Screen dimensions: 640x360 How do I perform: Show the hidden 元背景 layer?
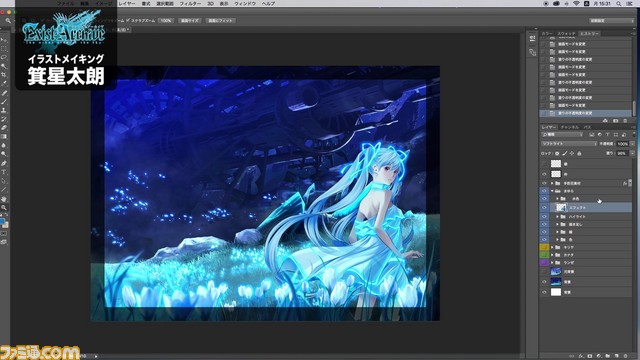click(x=544, y=271)
